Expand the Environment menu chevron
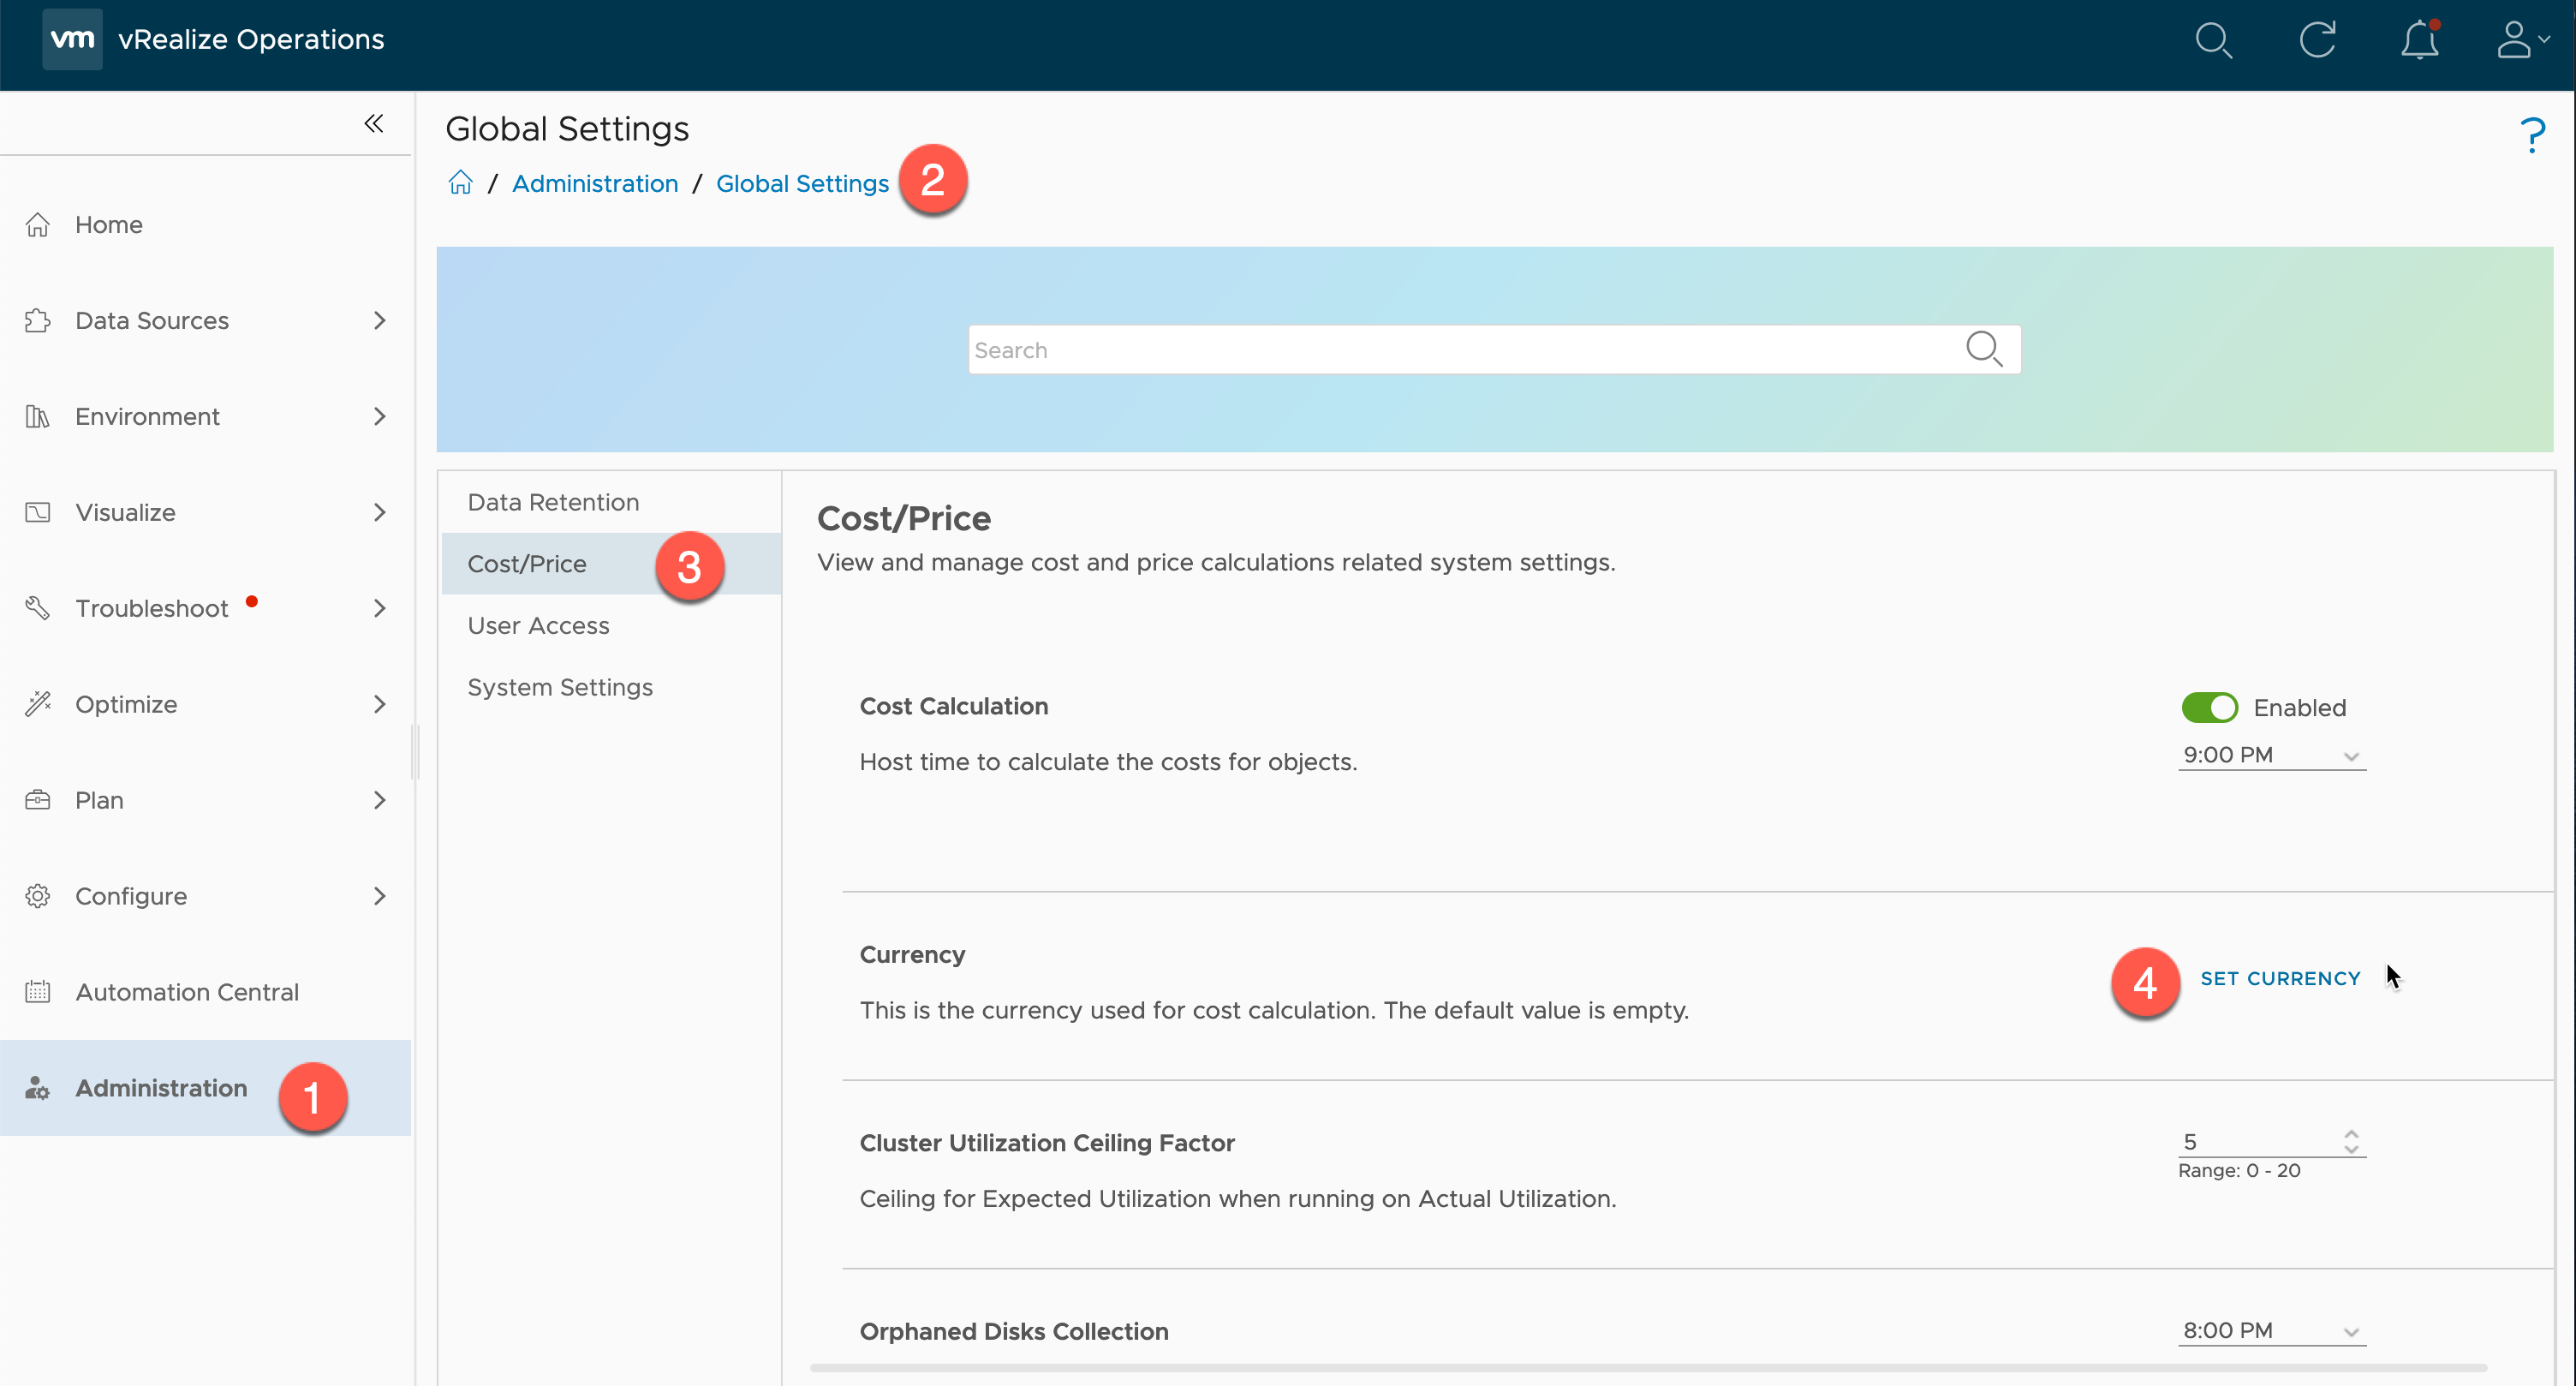Viewport: 2576px width, 1386px height. click(x=379, y=417)
